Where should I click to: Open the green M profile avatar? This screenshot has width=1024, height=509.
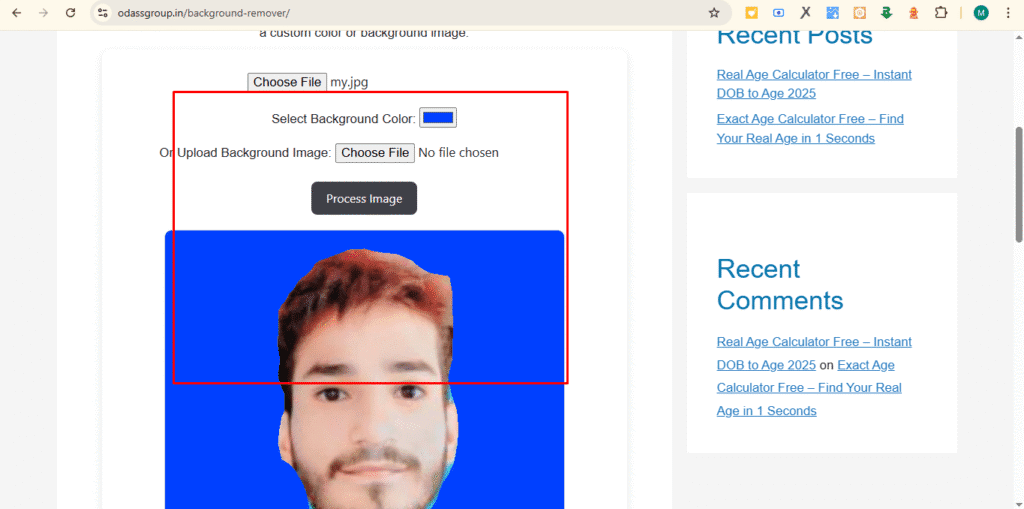[x=981, y=13]
